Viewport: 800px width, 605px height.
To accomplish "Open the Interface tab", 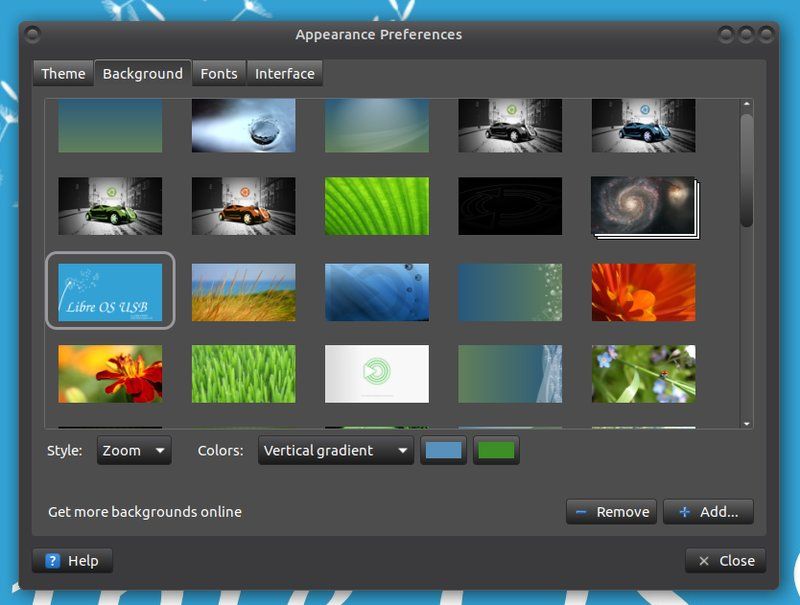I will [285, 73].
